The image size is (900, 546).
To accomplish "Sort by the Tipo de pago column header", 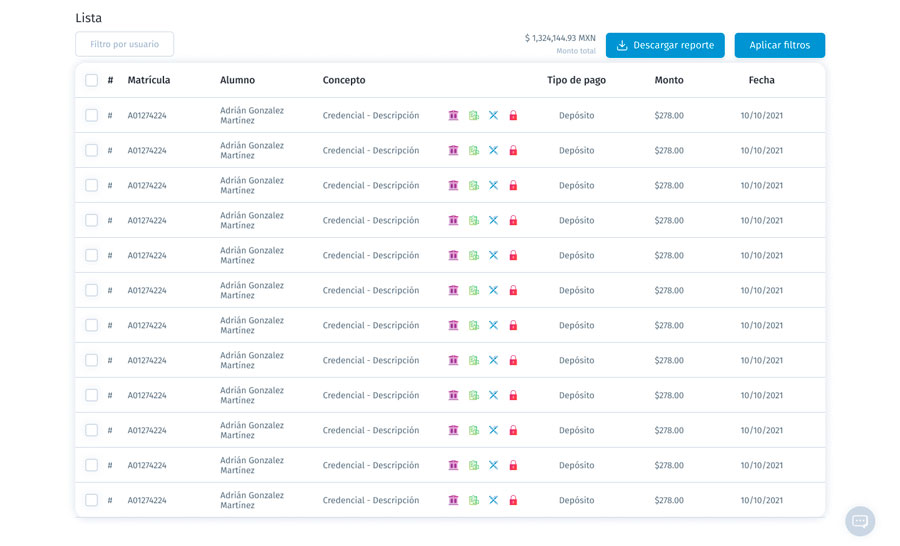I will coord(576,80).
